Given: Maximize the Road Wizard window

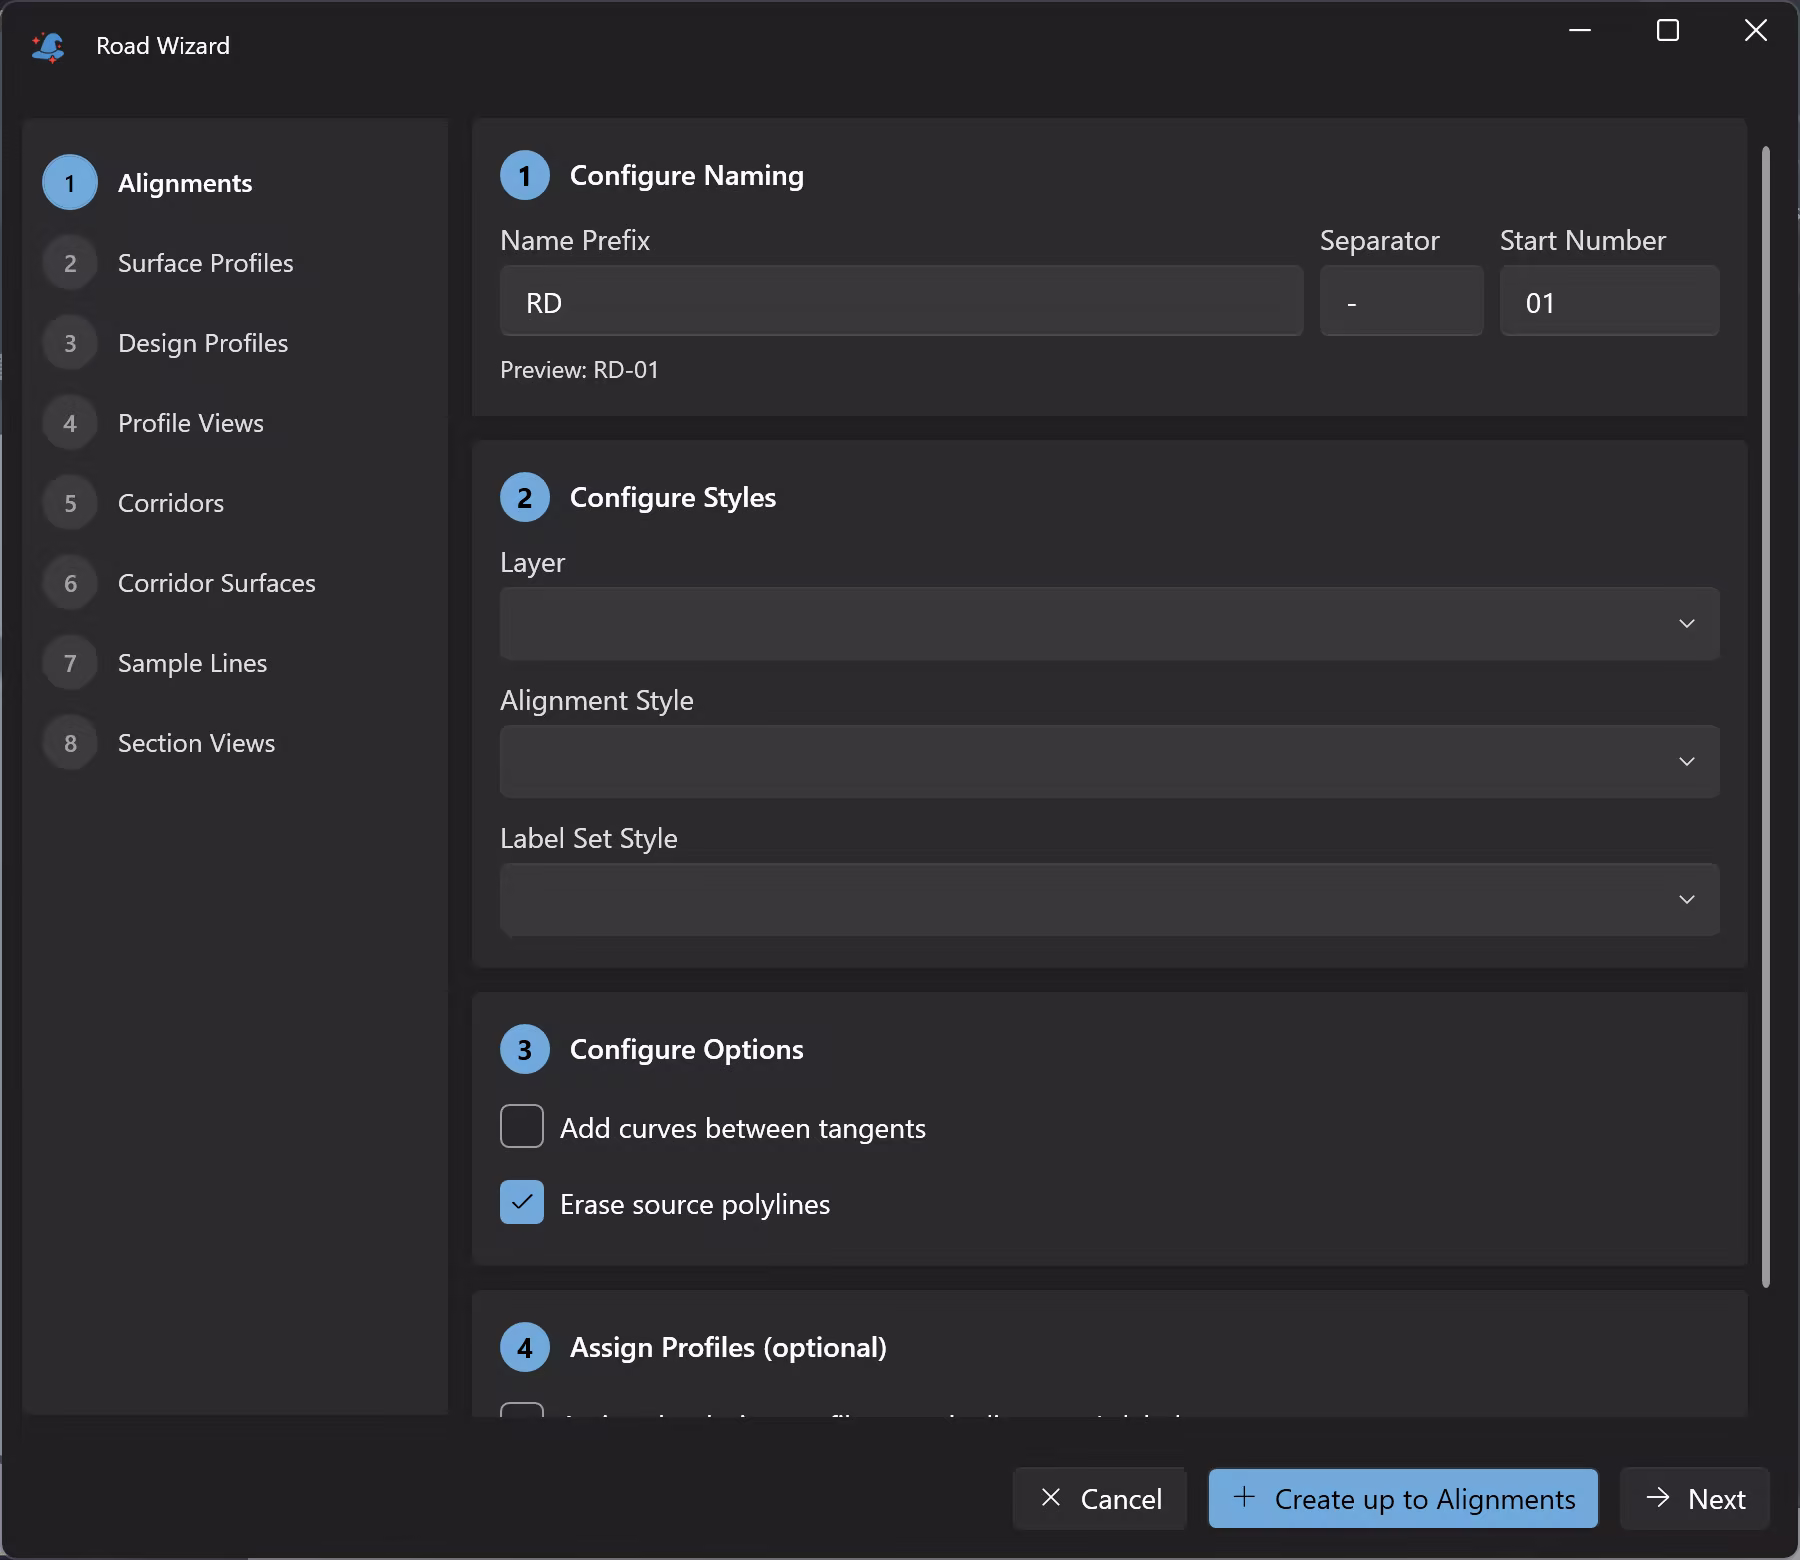Looking at the screenshot, I should [1668, 31].
